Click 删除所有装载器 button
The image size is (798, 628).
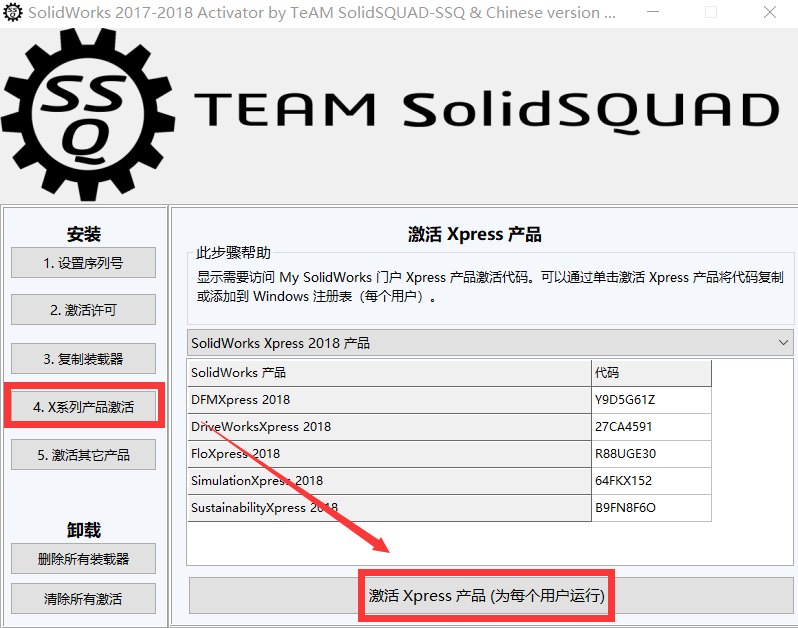(x=83, y=559)
